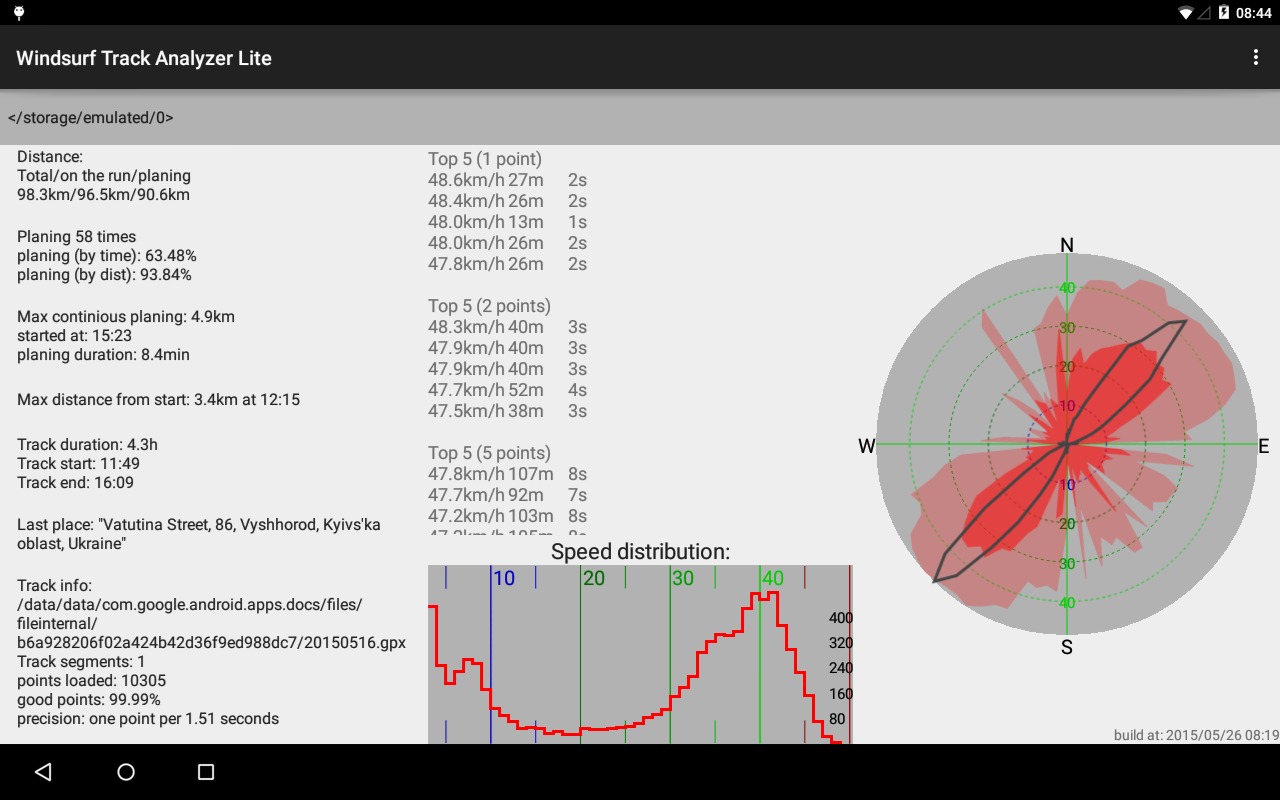Screen dimensions: 1280x800
Task: Click planing duration: 8.4min
Action: point(103,355)
